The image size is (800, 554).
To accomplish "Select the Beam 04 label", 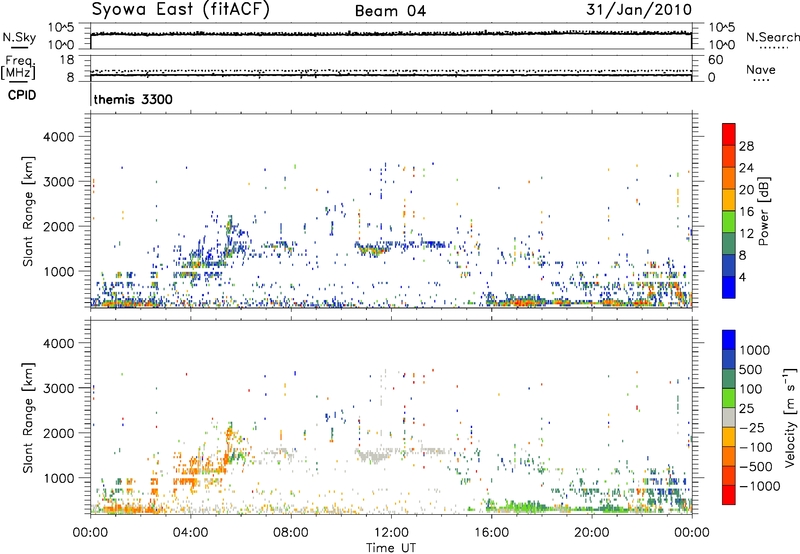I will tap(390, 11).
